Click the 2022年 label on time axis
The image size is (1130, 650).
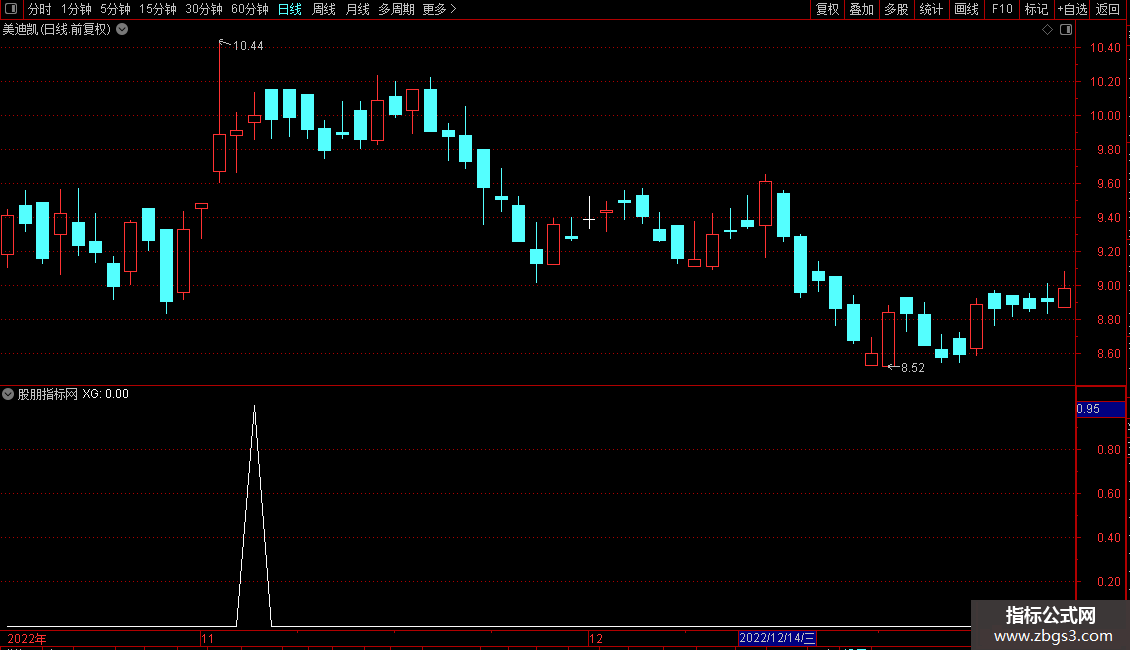pos(27,638)
